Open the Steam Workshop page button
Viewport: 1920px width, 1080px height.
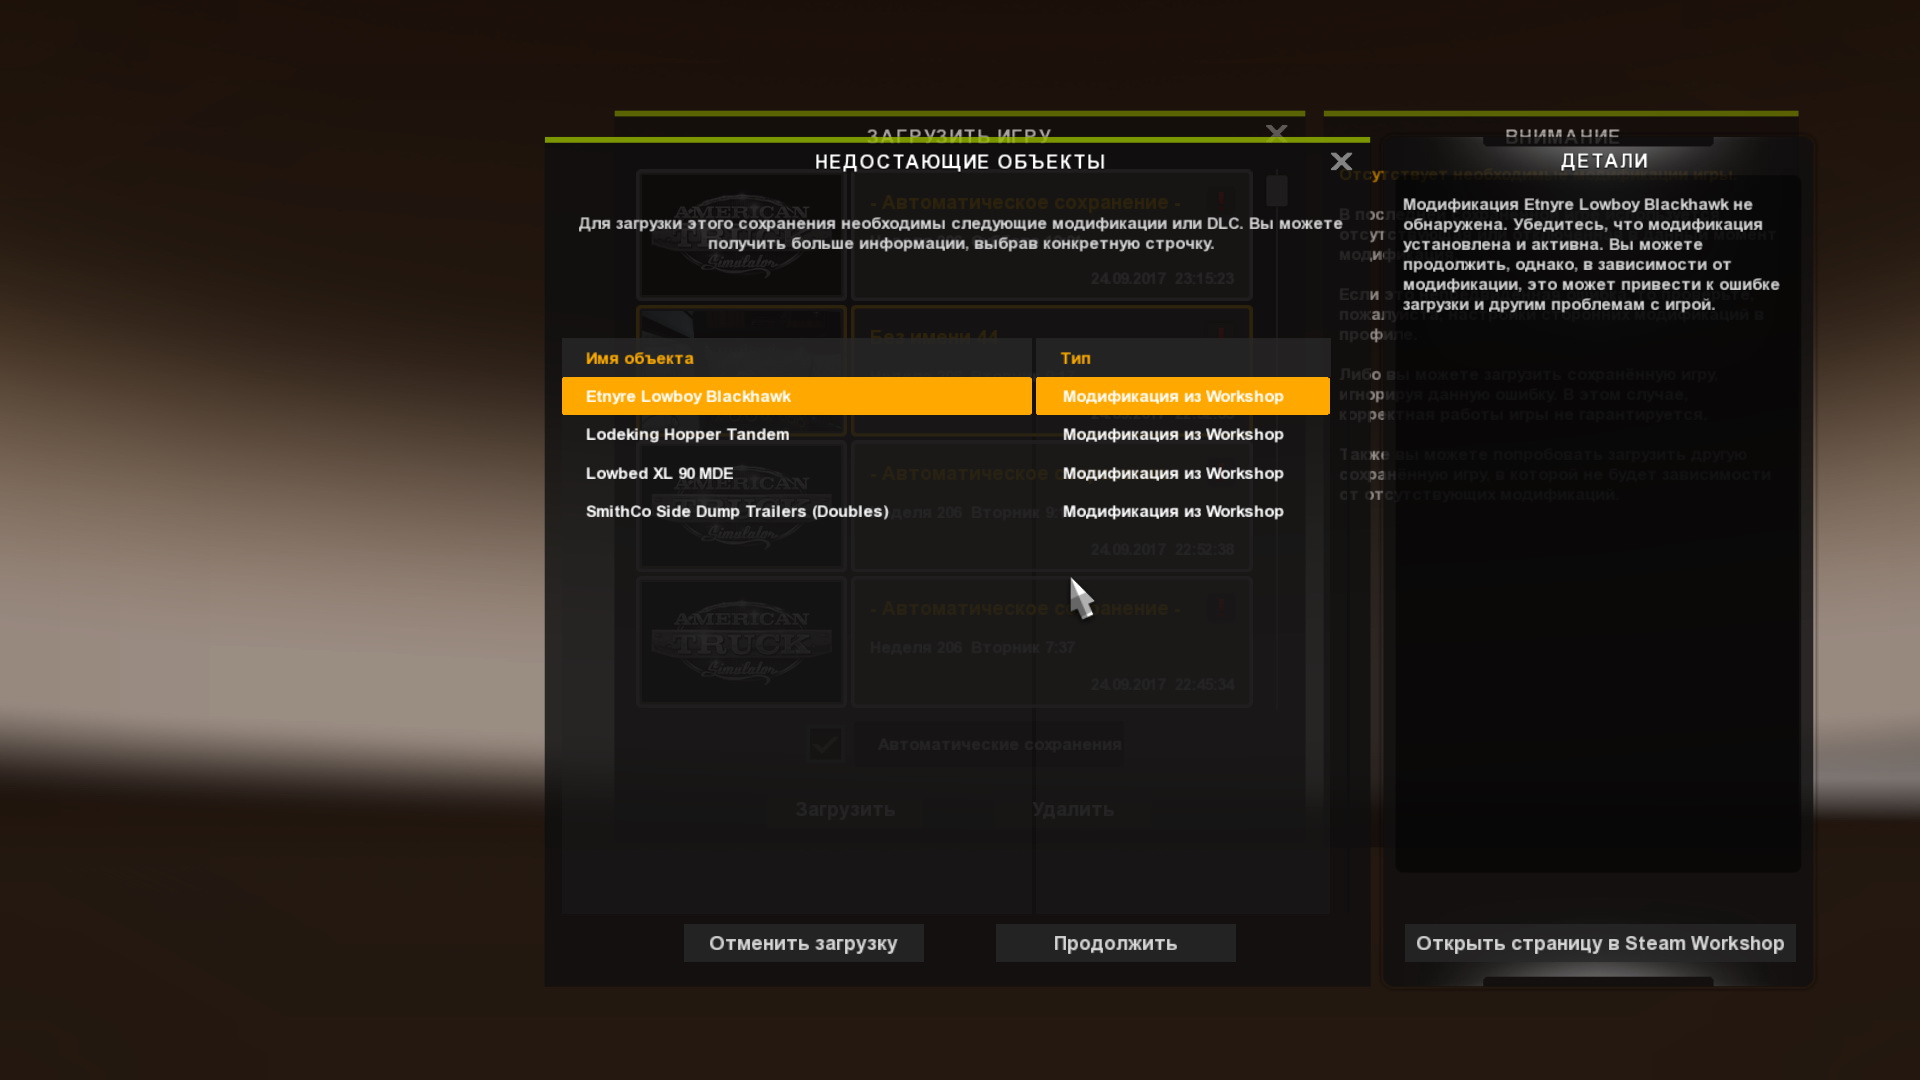[1600, 943]
